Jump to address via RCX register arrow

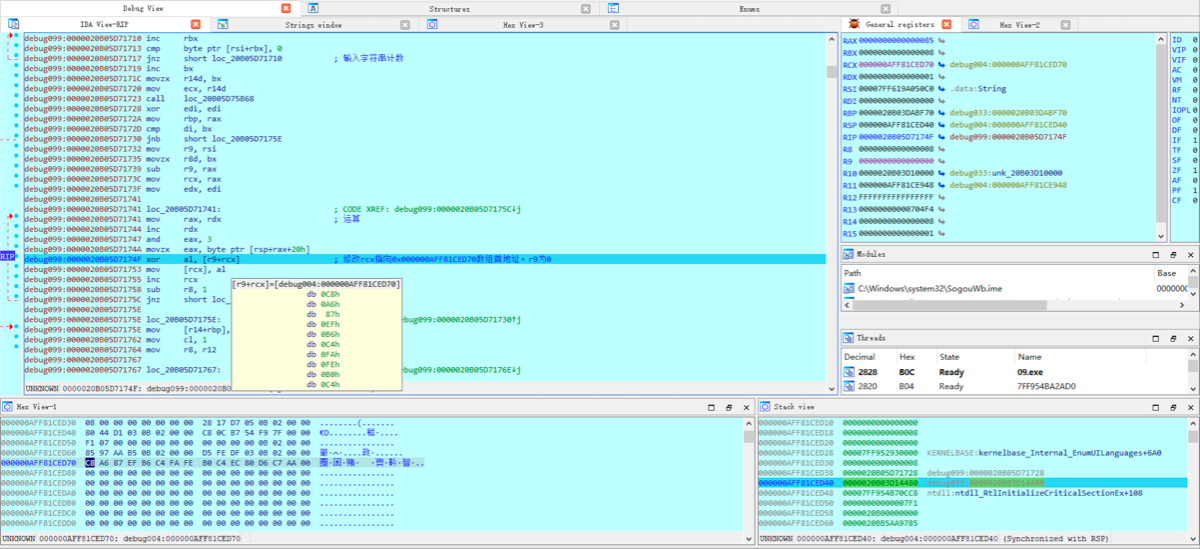pyautogui.click(x=942, y=64)
